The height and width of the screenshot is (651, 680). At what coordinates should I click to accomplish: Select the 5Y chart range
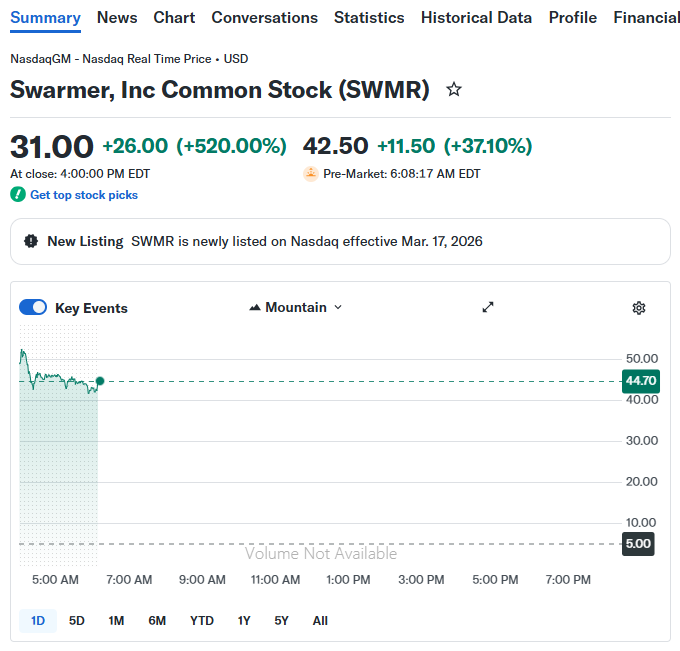pos(281,621)
